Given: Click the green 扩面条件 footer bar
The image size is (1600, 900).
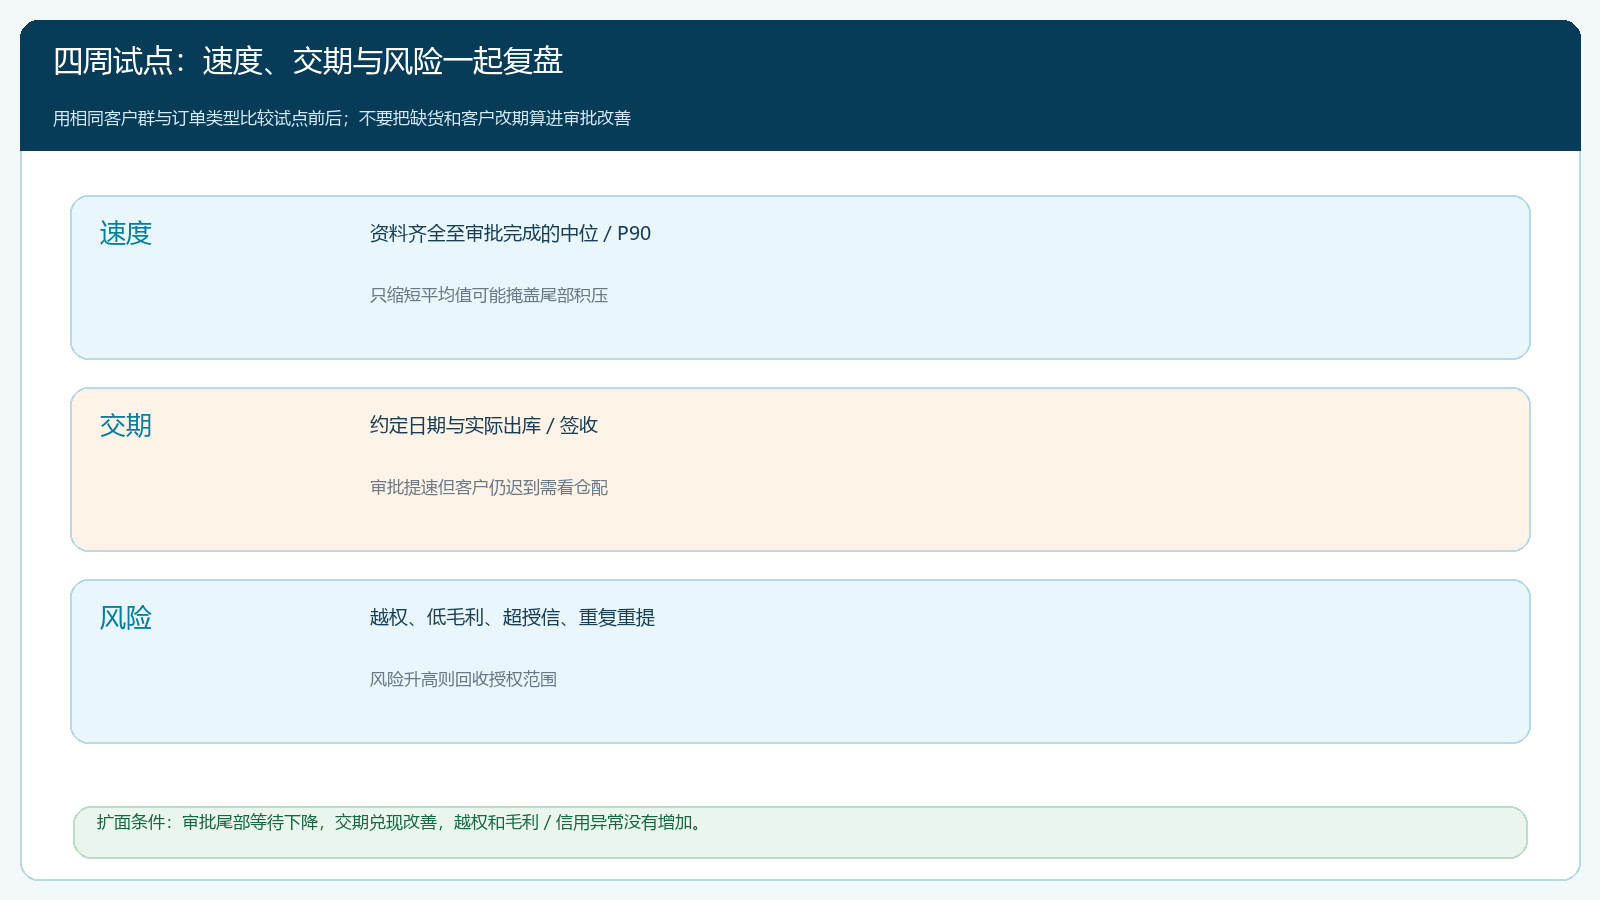Looking at the screenshot, I should pos(800,832).
